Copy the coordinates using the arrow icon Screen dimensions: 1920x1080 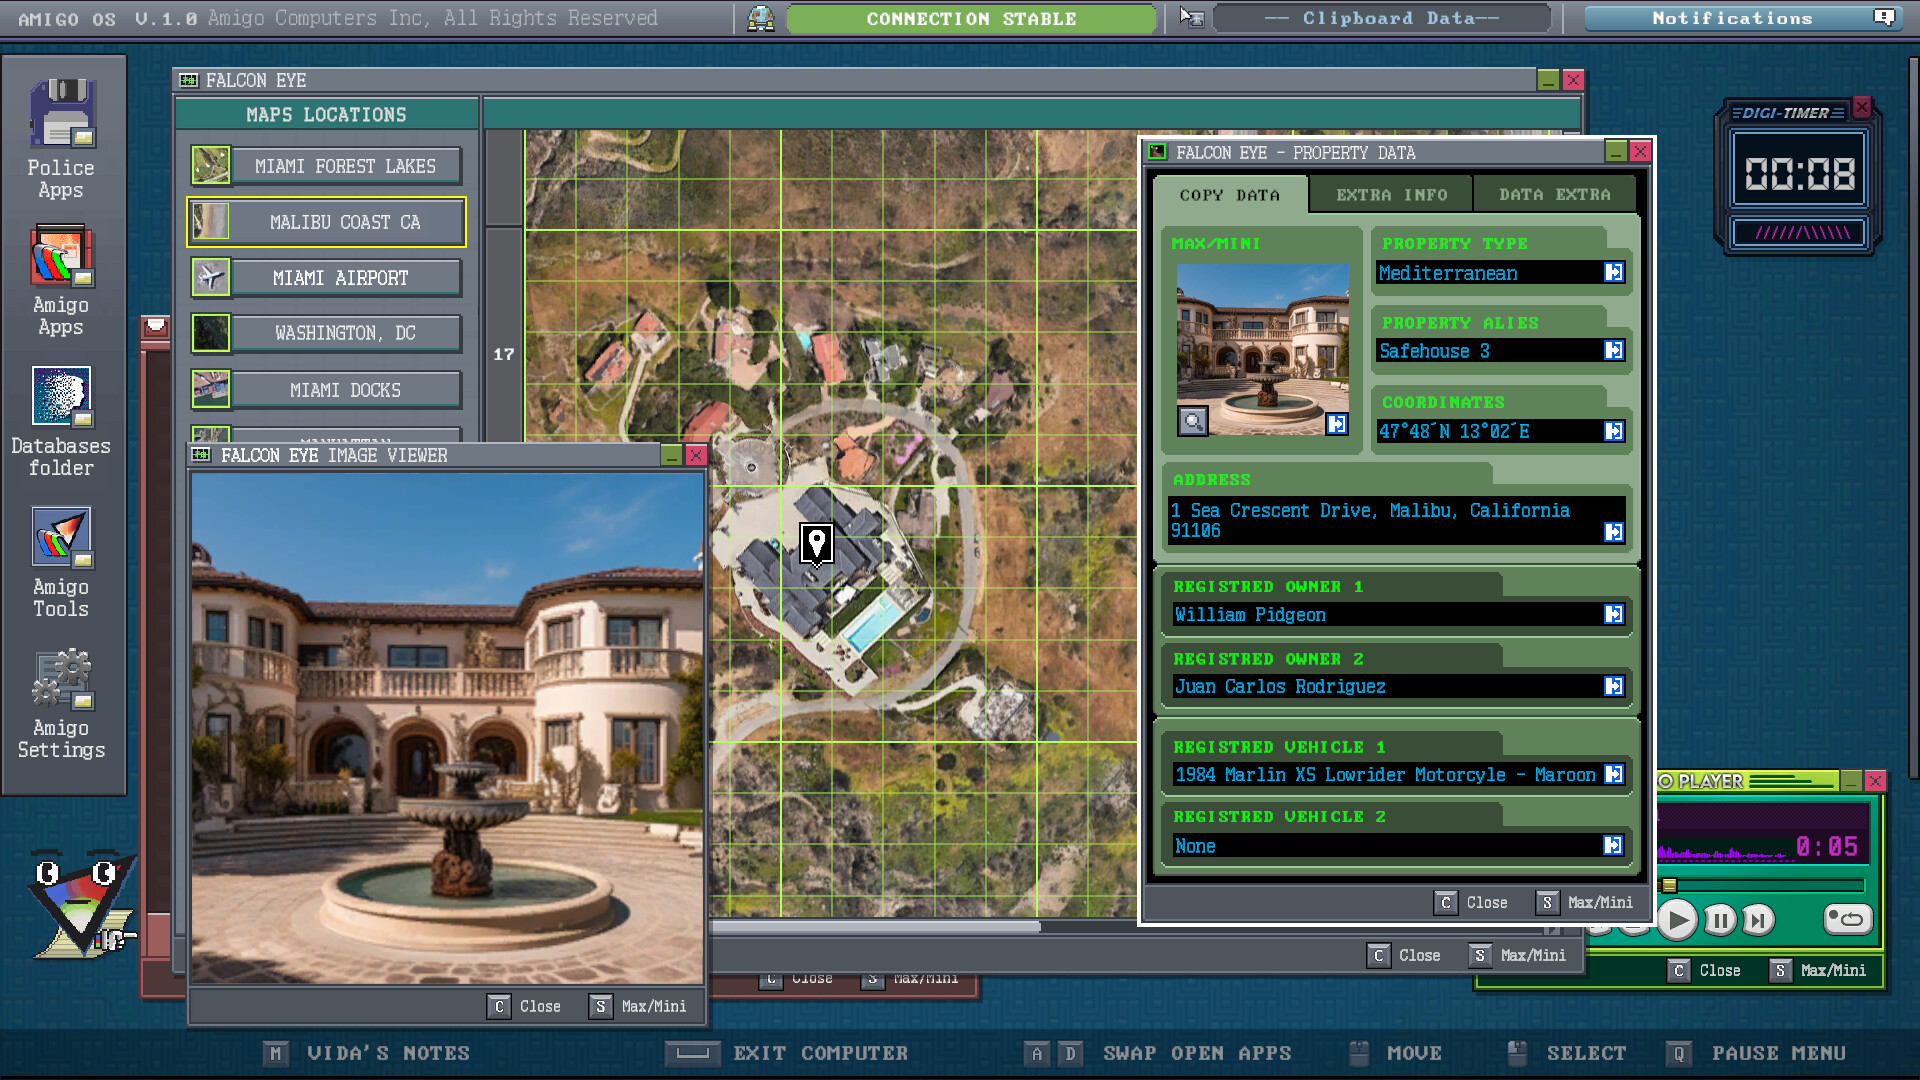(x=1613, y=431)
